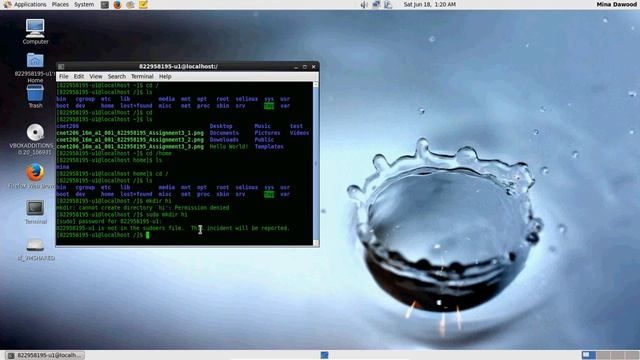Open the terminal's Help menu
This screenshot has width=640, height=360.
pos(165,76)
